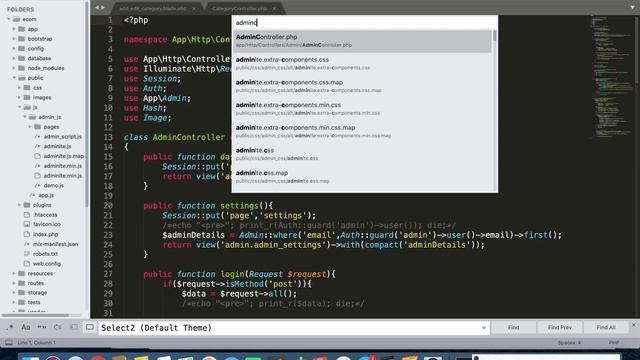Toggle whole word matching in find bar
Screen dimensions: 640x360
(42, 327)
